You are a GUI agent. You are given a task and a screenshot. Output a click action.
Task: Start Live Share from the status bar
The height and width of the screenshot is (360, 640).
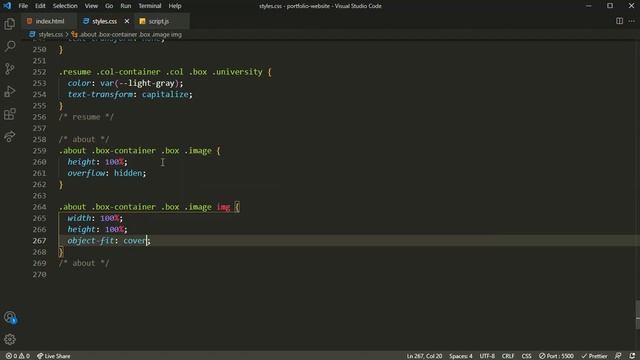pyautogui.click(x=53, y=356)
